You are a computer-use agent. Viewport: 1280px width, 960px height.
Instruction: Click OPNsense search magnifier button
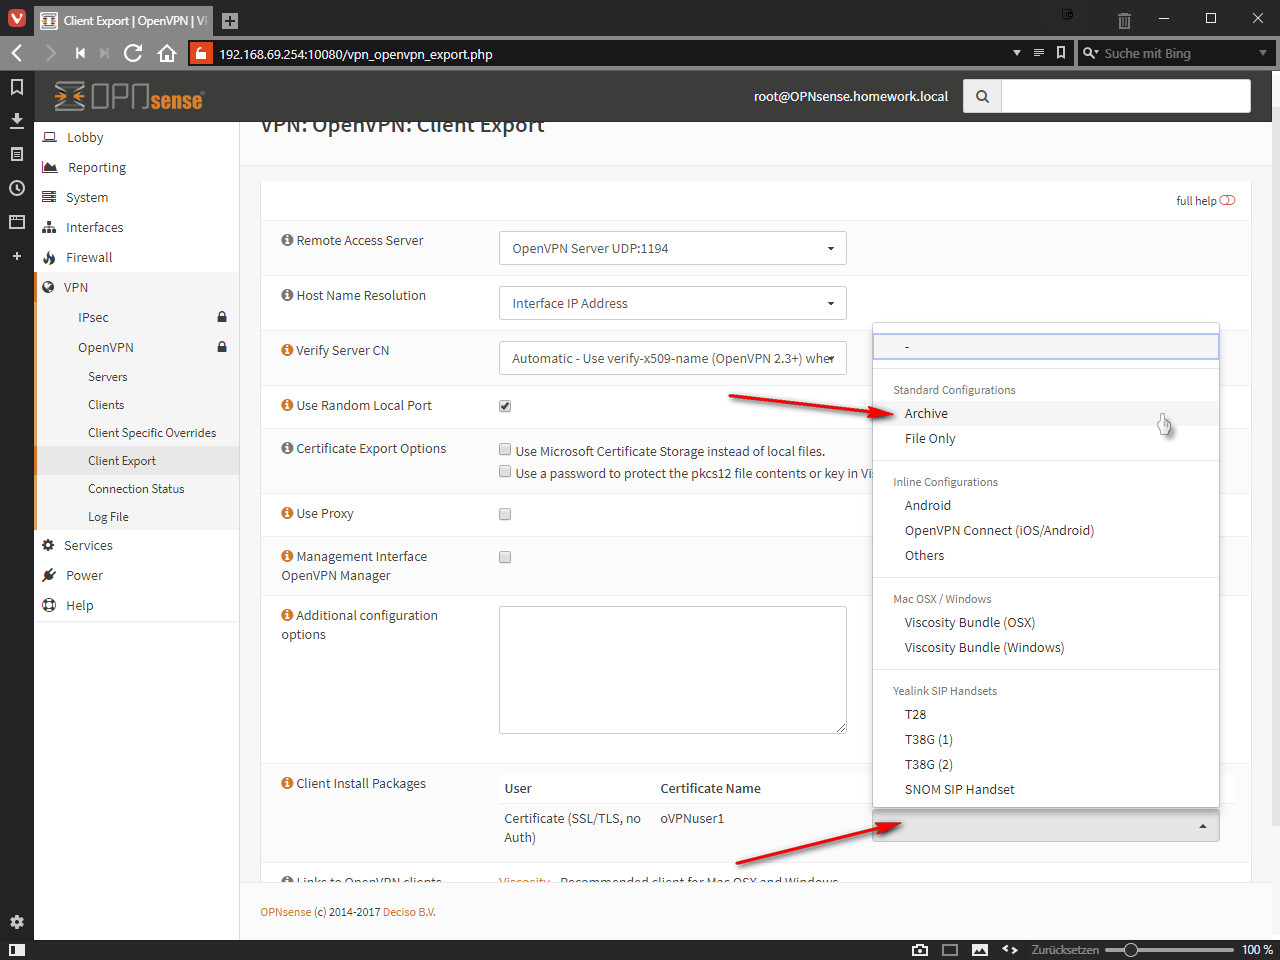(982, 96)
